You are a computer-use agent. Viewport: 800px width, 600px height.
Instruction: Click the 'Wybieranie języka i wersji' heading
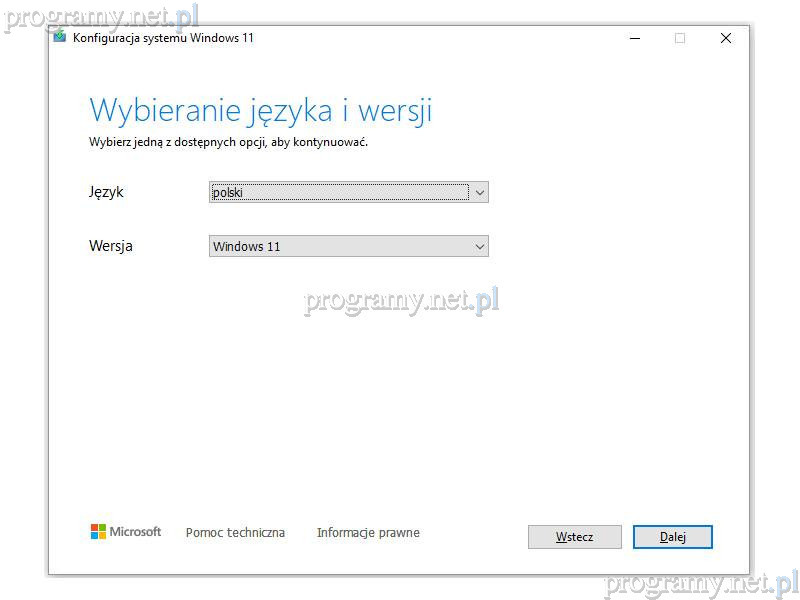click(x=260, y=110)
